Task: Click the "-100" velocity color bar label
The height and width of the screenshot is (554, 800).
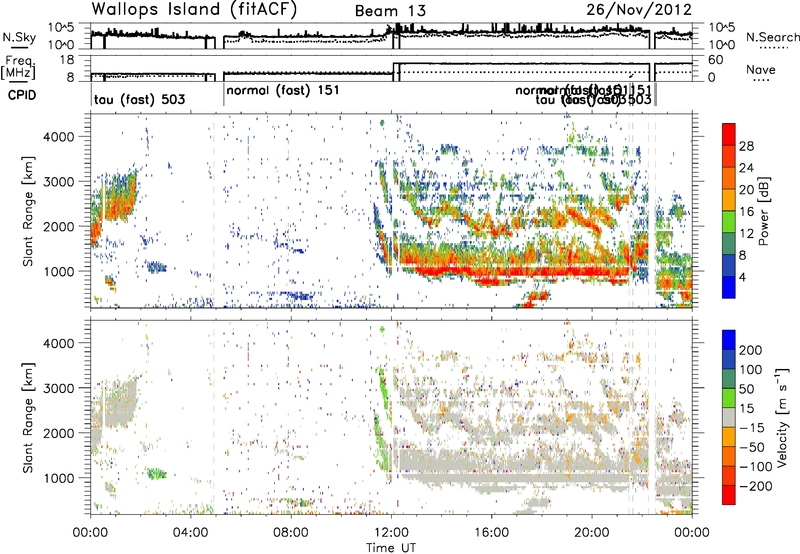Action: 756,467
